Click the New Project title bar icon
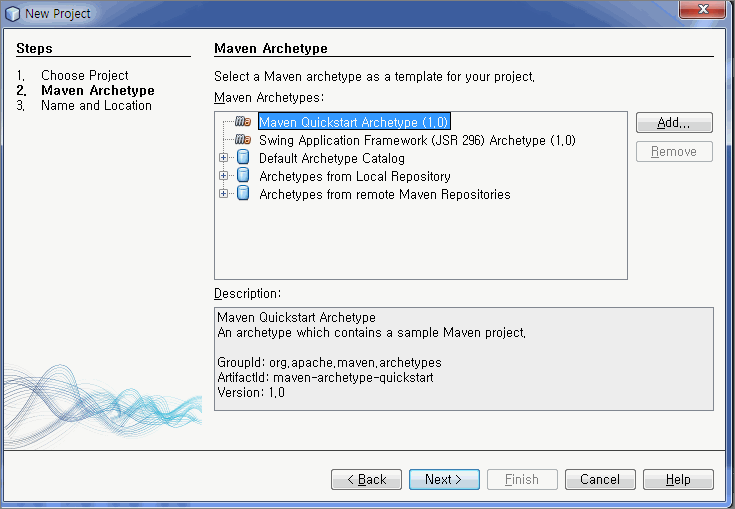Screen dimensions: 735x509 [x=12, y=13]
